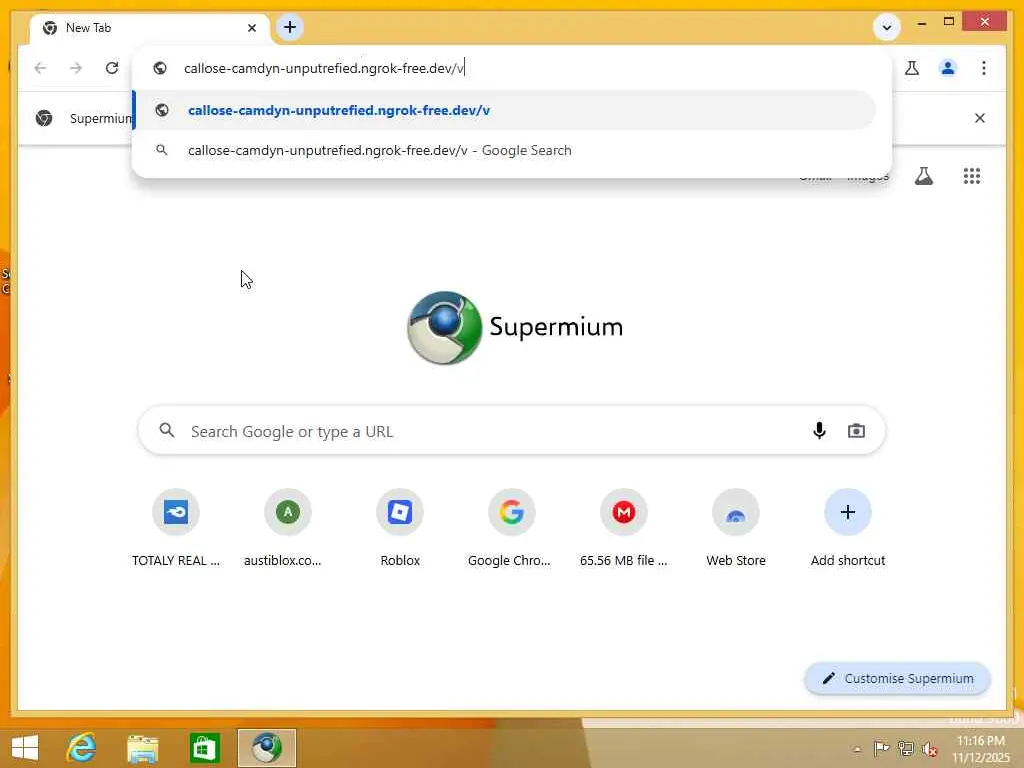This screenshot has width=1024, height=768.
Task: Open network tray icon
Action: [x=905, y=748]
